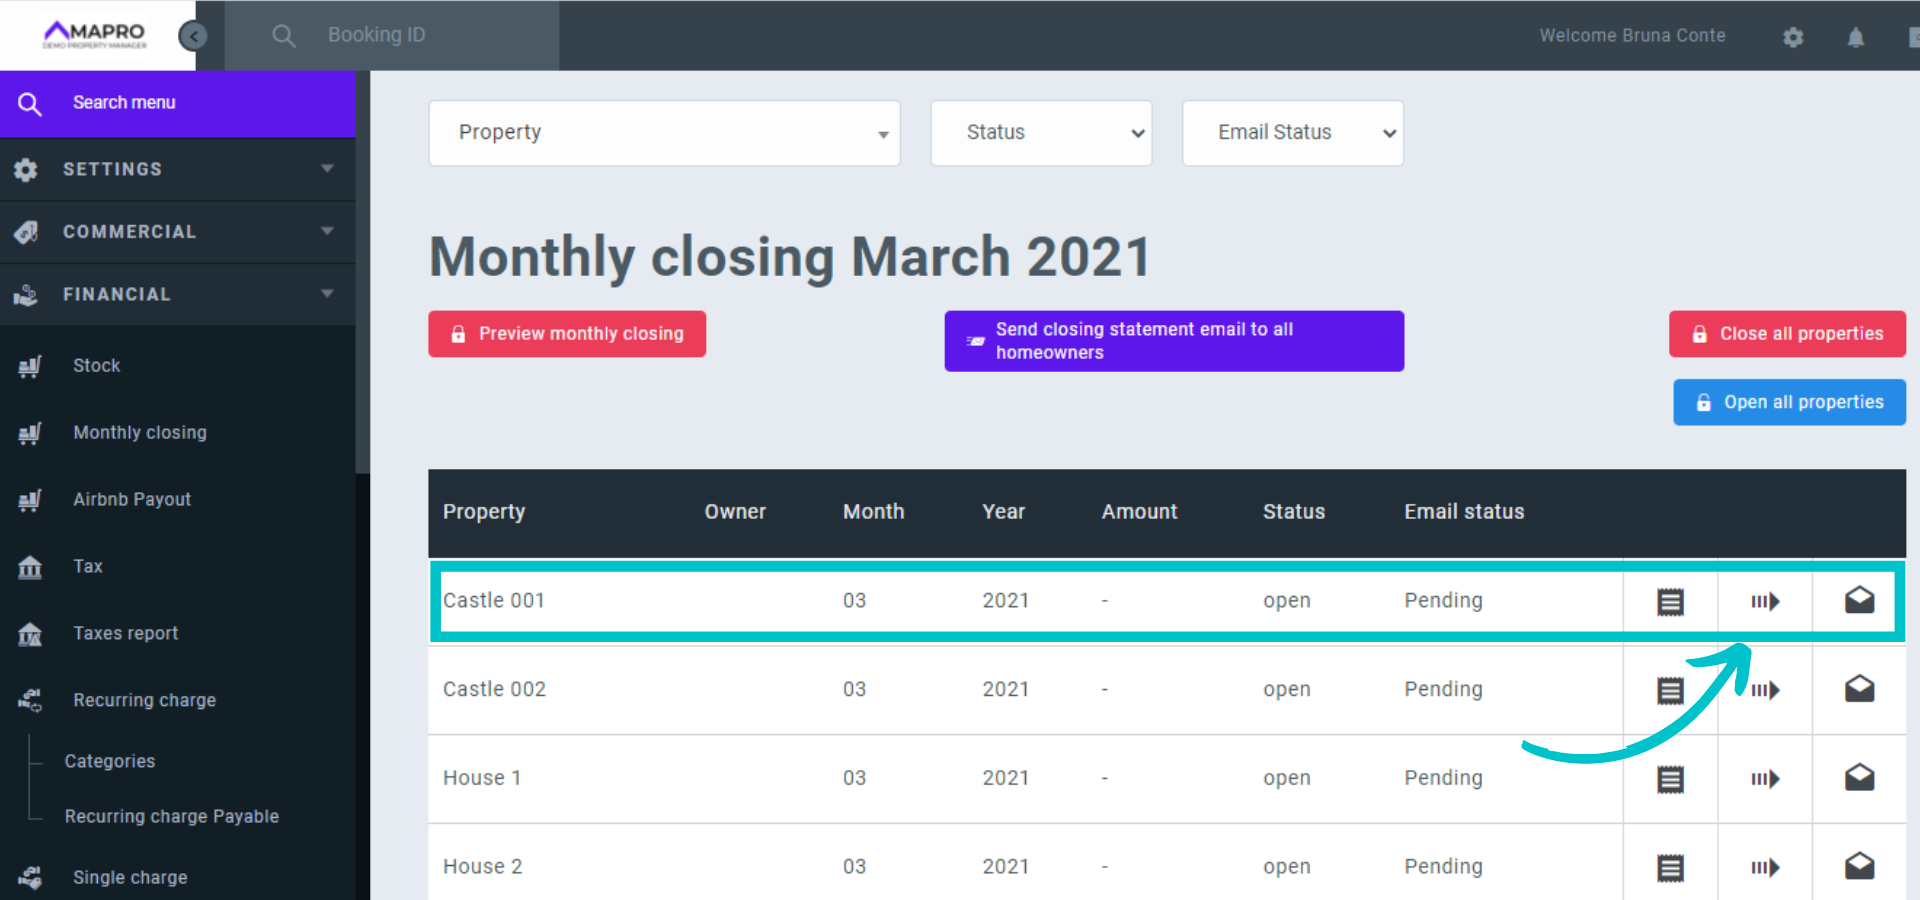1920x900 pixels.
Task: Select Taxes report from the sidebar
Action: [125, 633]
